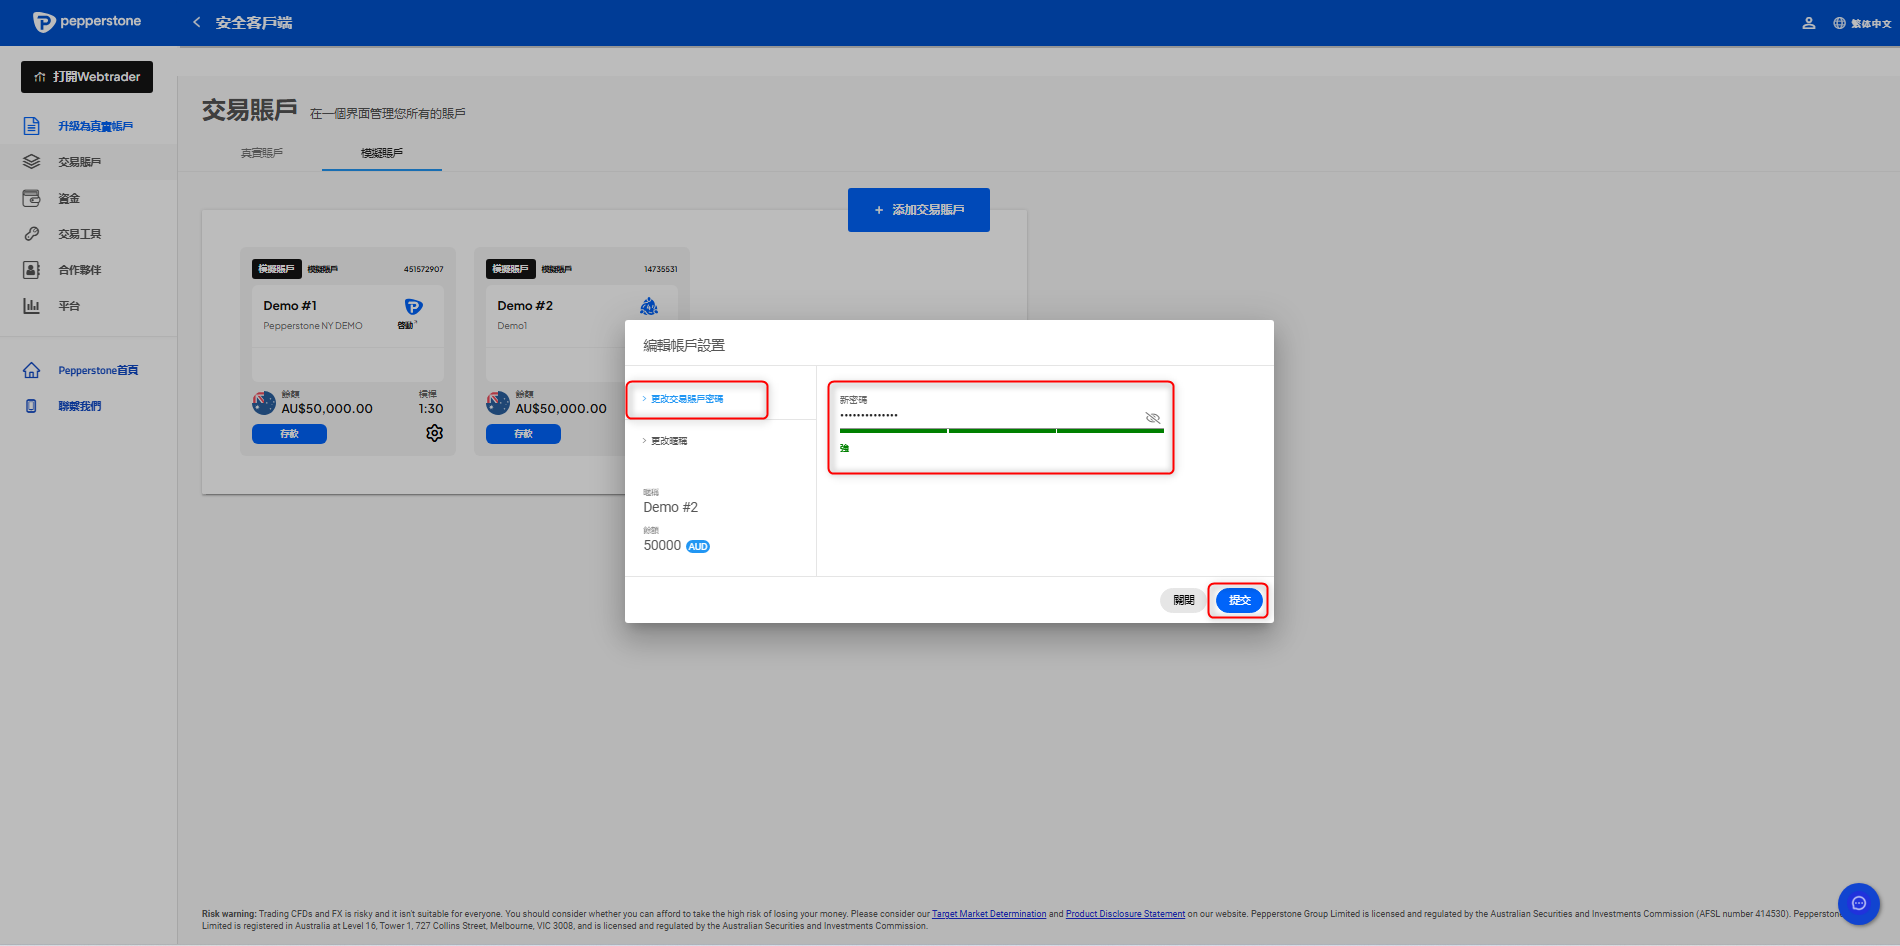The height and width of the screenshot is (946, 1900).
Task: Click the back arrow beside 安全客戶端
Action: pos(197,22)
